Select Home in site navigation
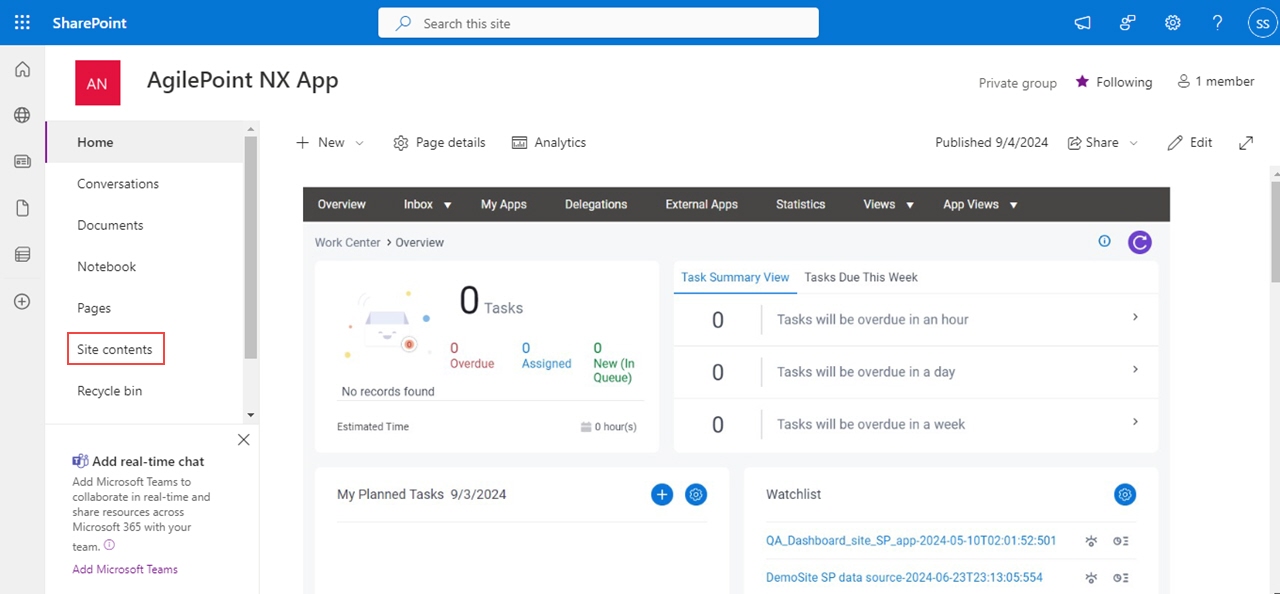 tap(145, 142)
